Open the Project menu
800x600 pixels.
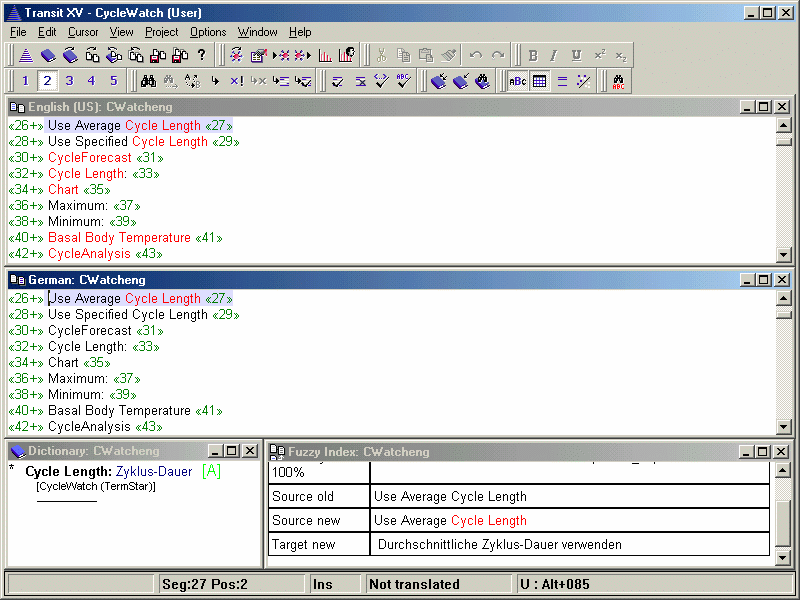[162, 32]
